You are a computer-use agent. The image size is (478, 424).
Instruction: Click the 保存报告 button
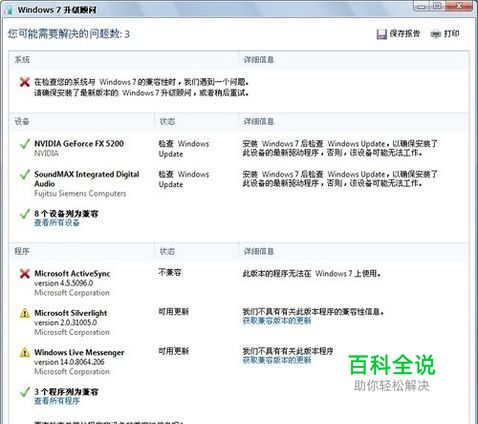pos(398,34)
